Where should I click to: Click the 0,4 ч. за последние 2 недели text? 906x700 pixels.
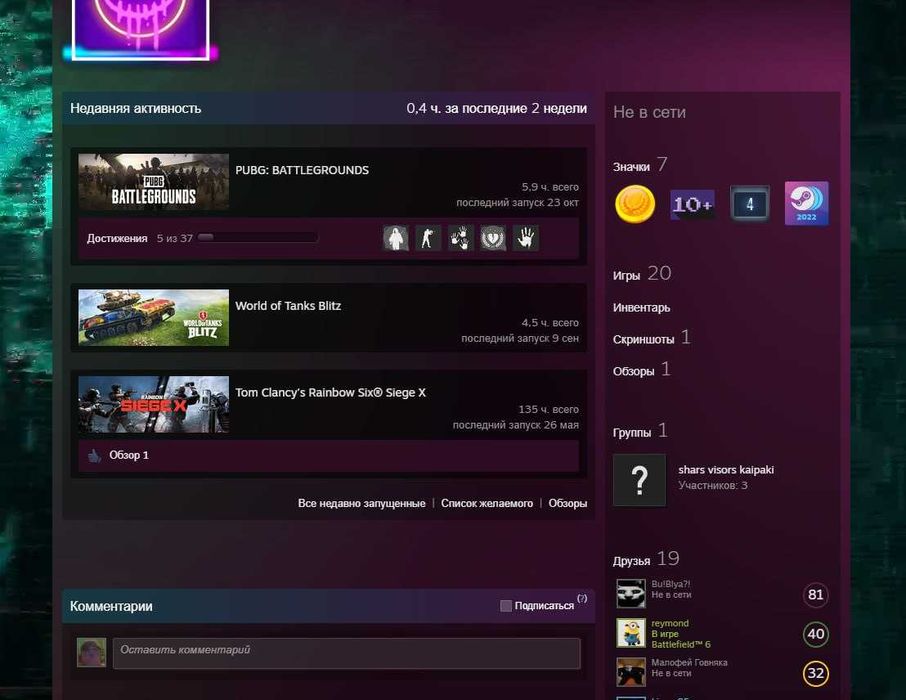click(x=496, y=109)
